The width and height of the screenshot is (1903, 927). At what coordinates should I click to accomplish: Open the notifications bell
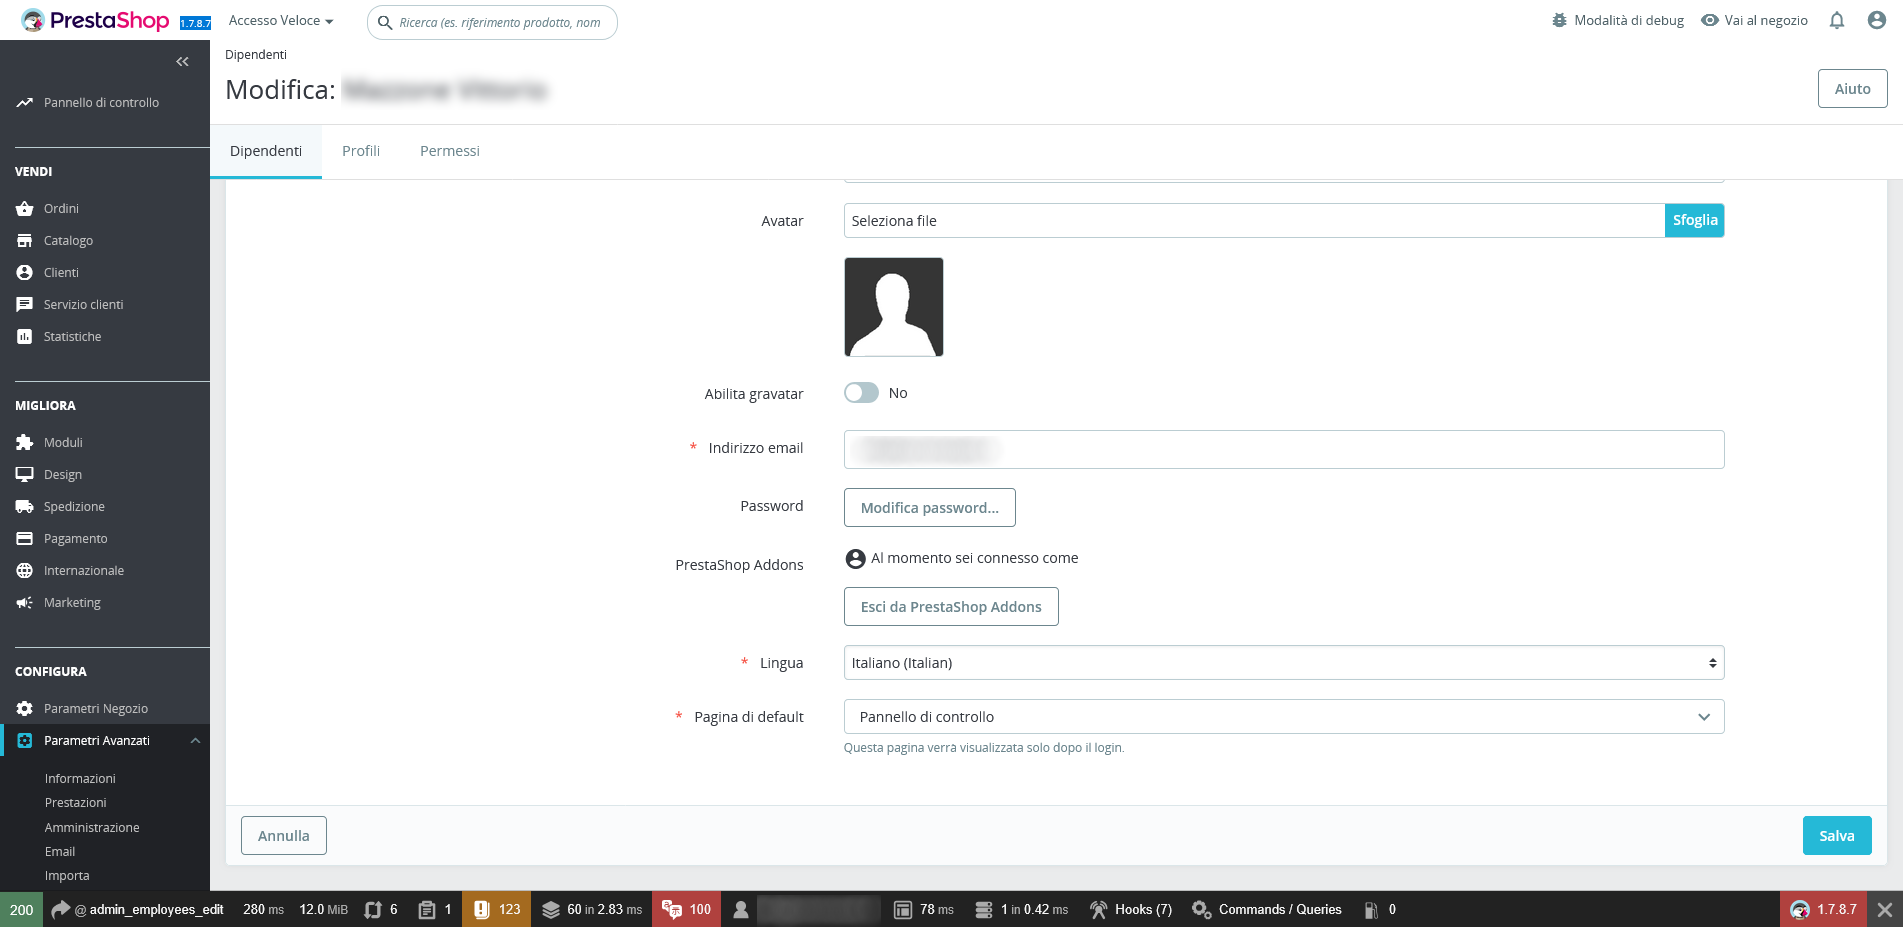[x=1837, y=20]
